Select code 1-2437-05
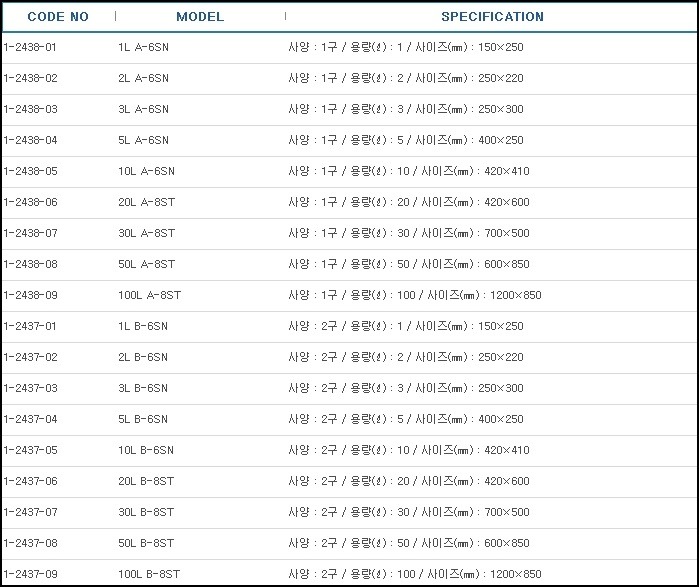699x587 pixels. (30, 450)
